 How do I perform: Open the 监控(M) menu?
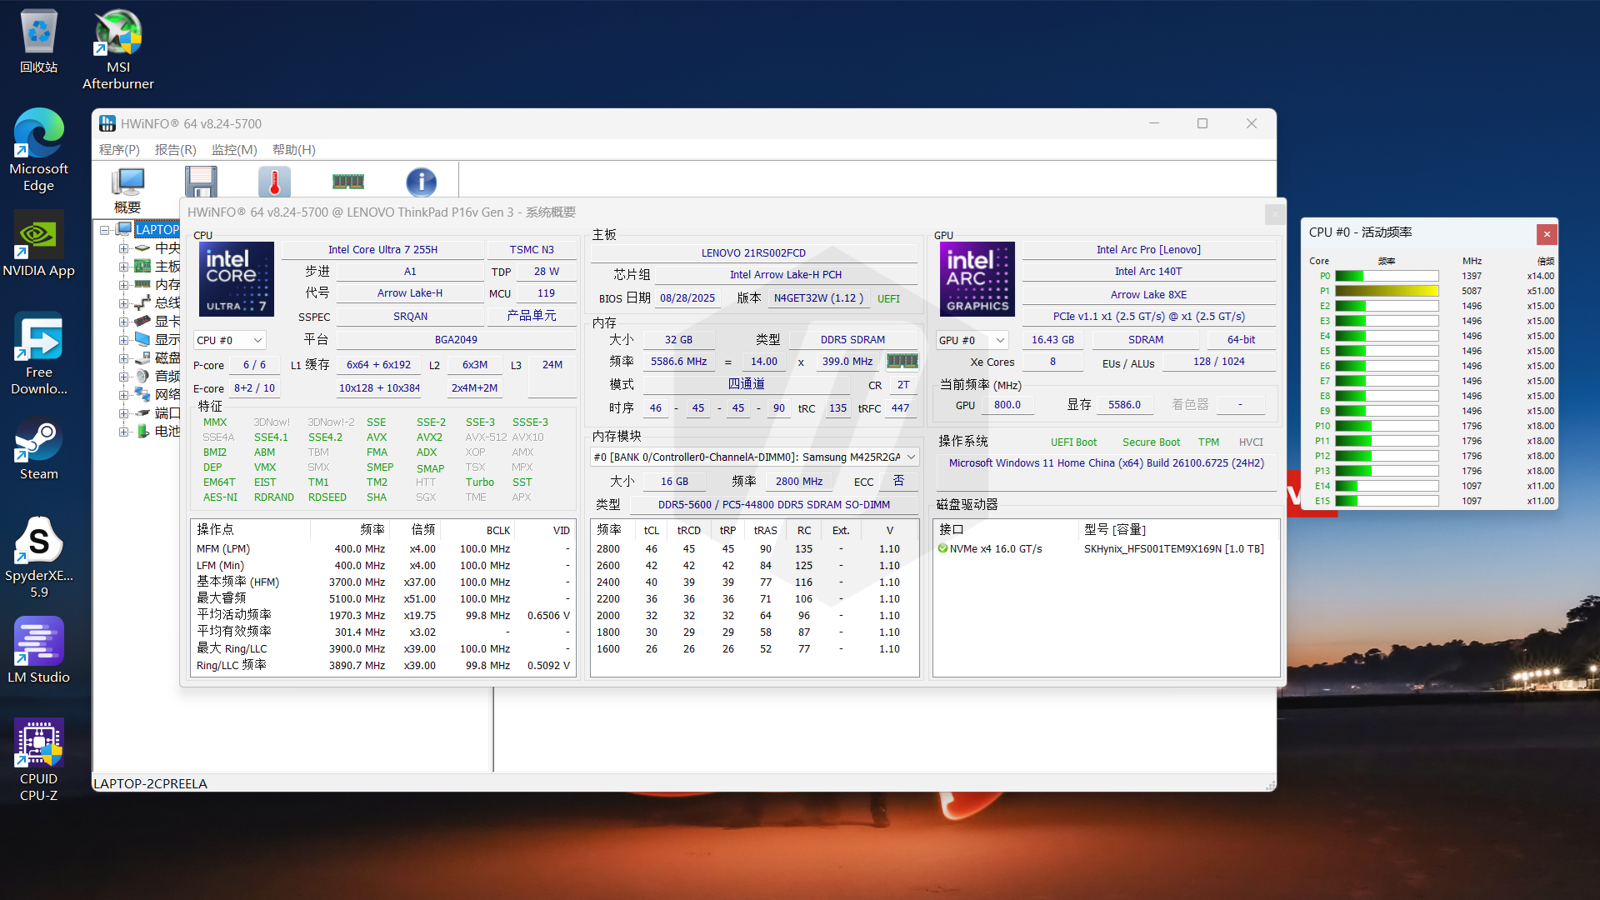234,150
